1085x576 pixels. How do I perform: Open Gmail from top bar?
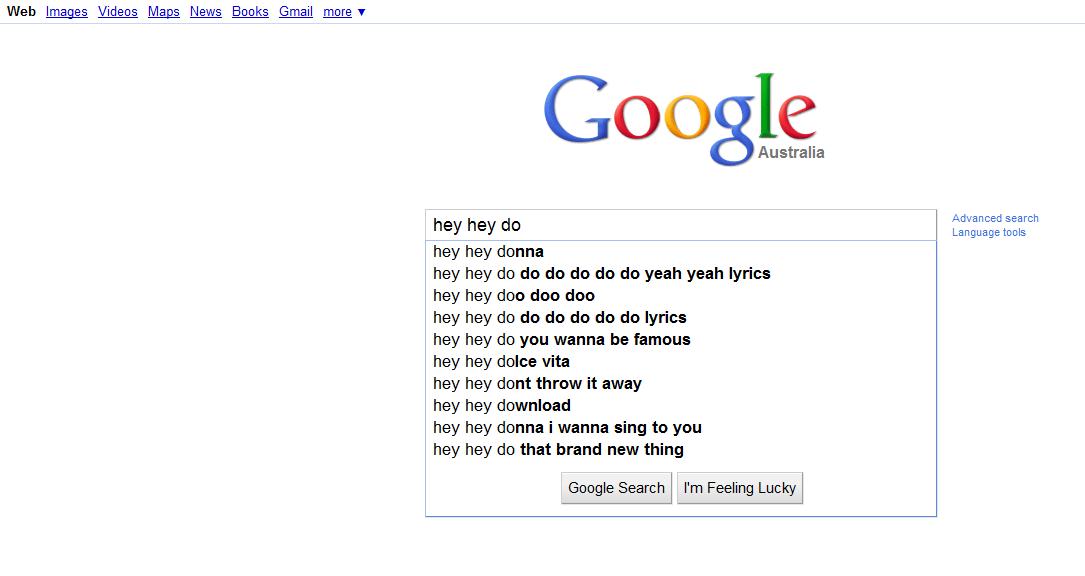click(295, 12)
